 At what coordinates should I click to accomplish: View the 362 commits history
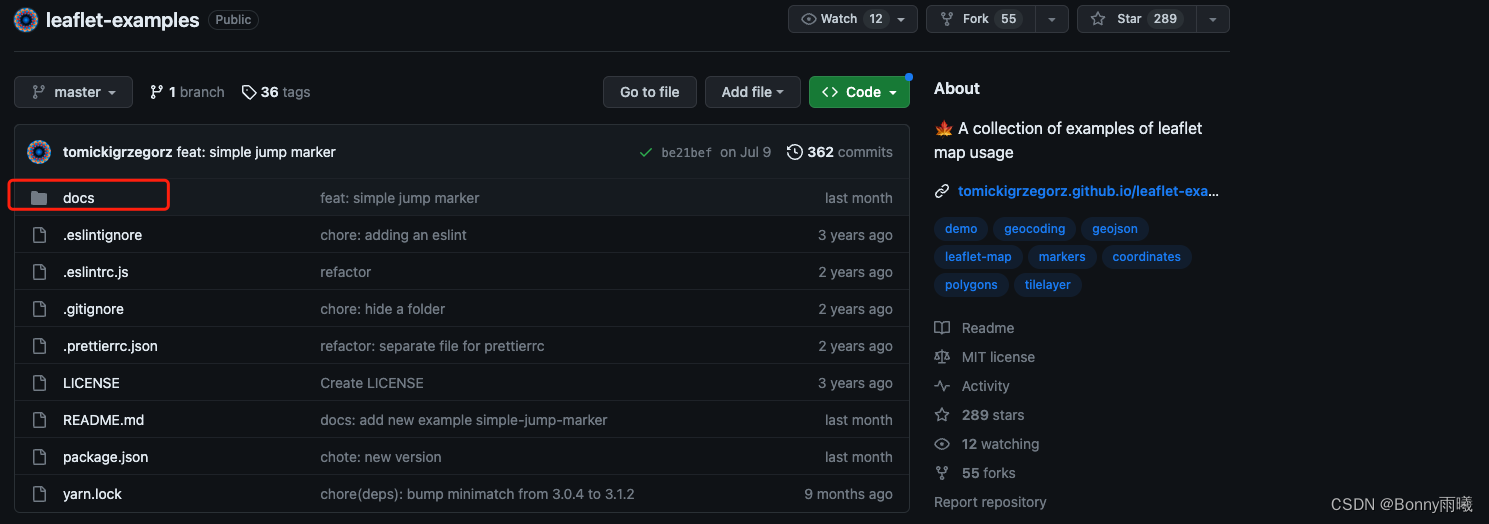[840, 152]
